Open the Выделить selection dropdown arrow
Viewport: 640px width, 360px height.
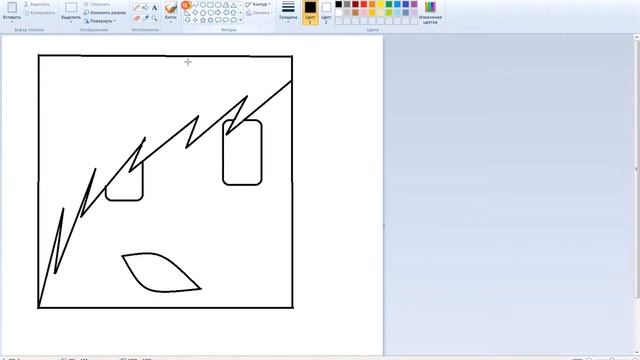click(71, 21)
